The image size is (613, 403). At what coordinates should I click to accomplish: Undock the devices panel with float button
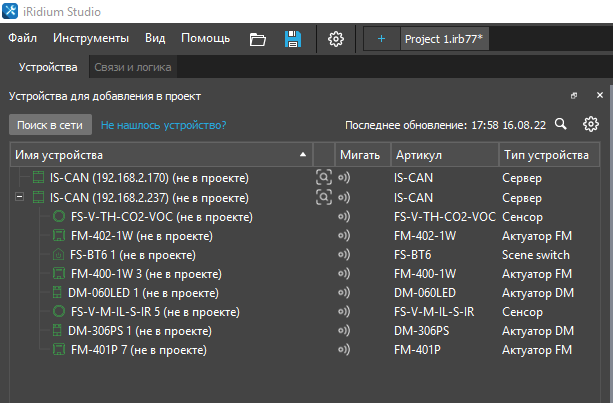coord(574,96)
